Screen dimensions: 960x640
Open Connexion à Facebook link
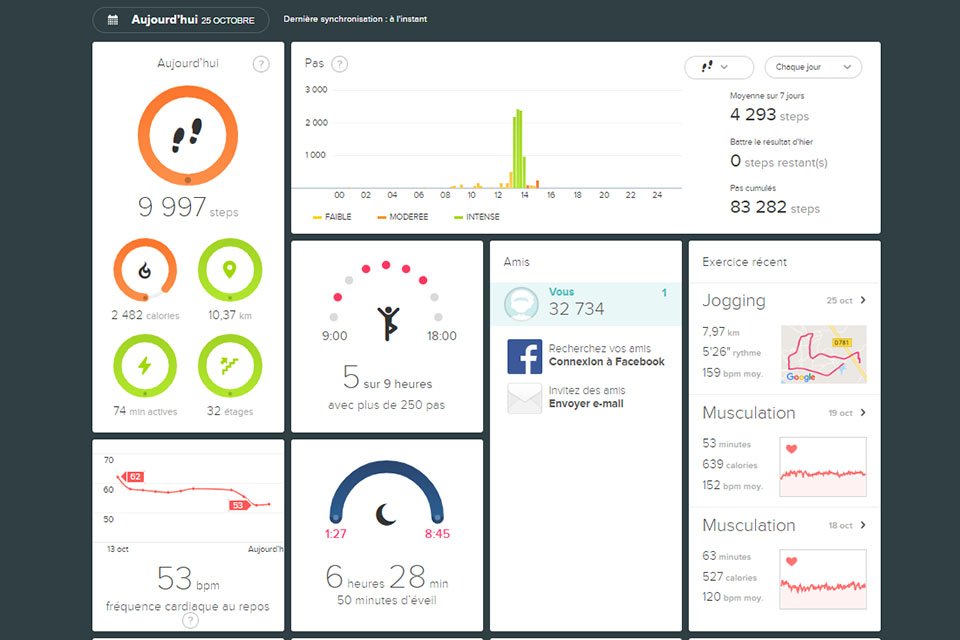click(x=606, y=362)
